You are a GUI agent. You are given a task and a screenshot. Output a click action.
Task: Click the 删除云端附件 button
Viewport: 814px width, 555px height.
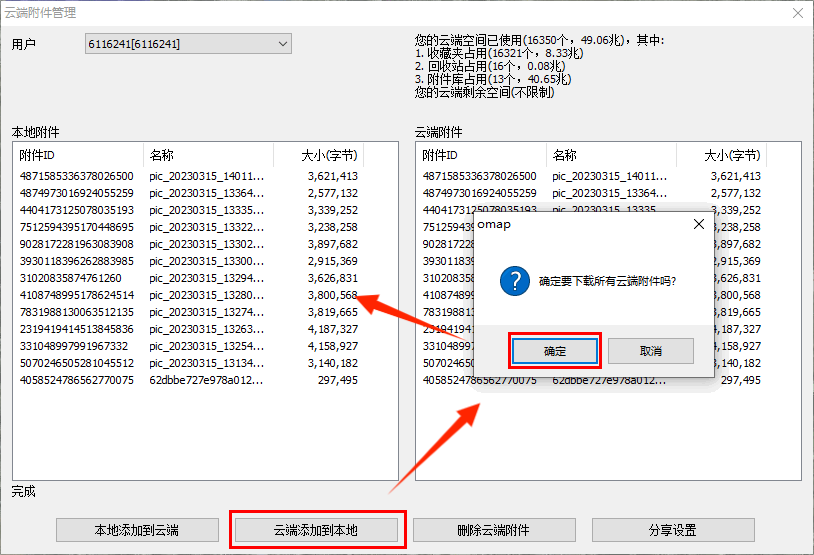pos(494,530)
